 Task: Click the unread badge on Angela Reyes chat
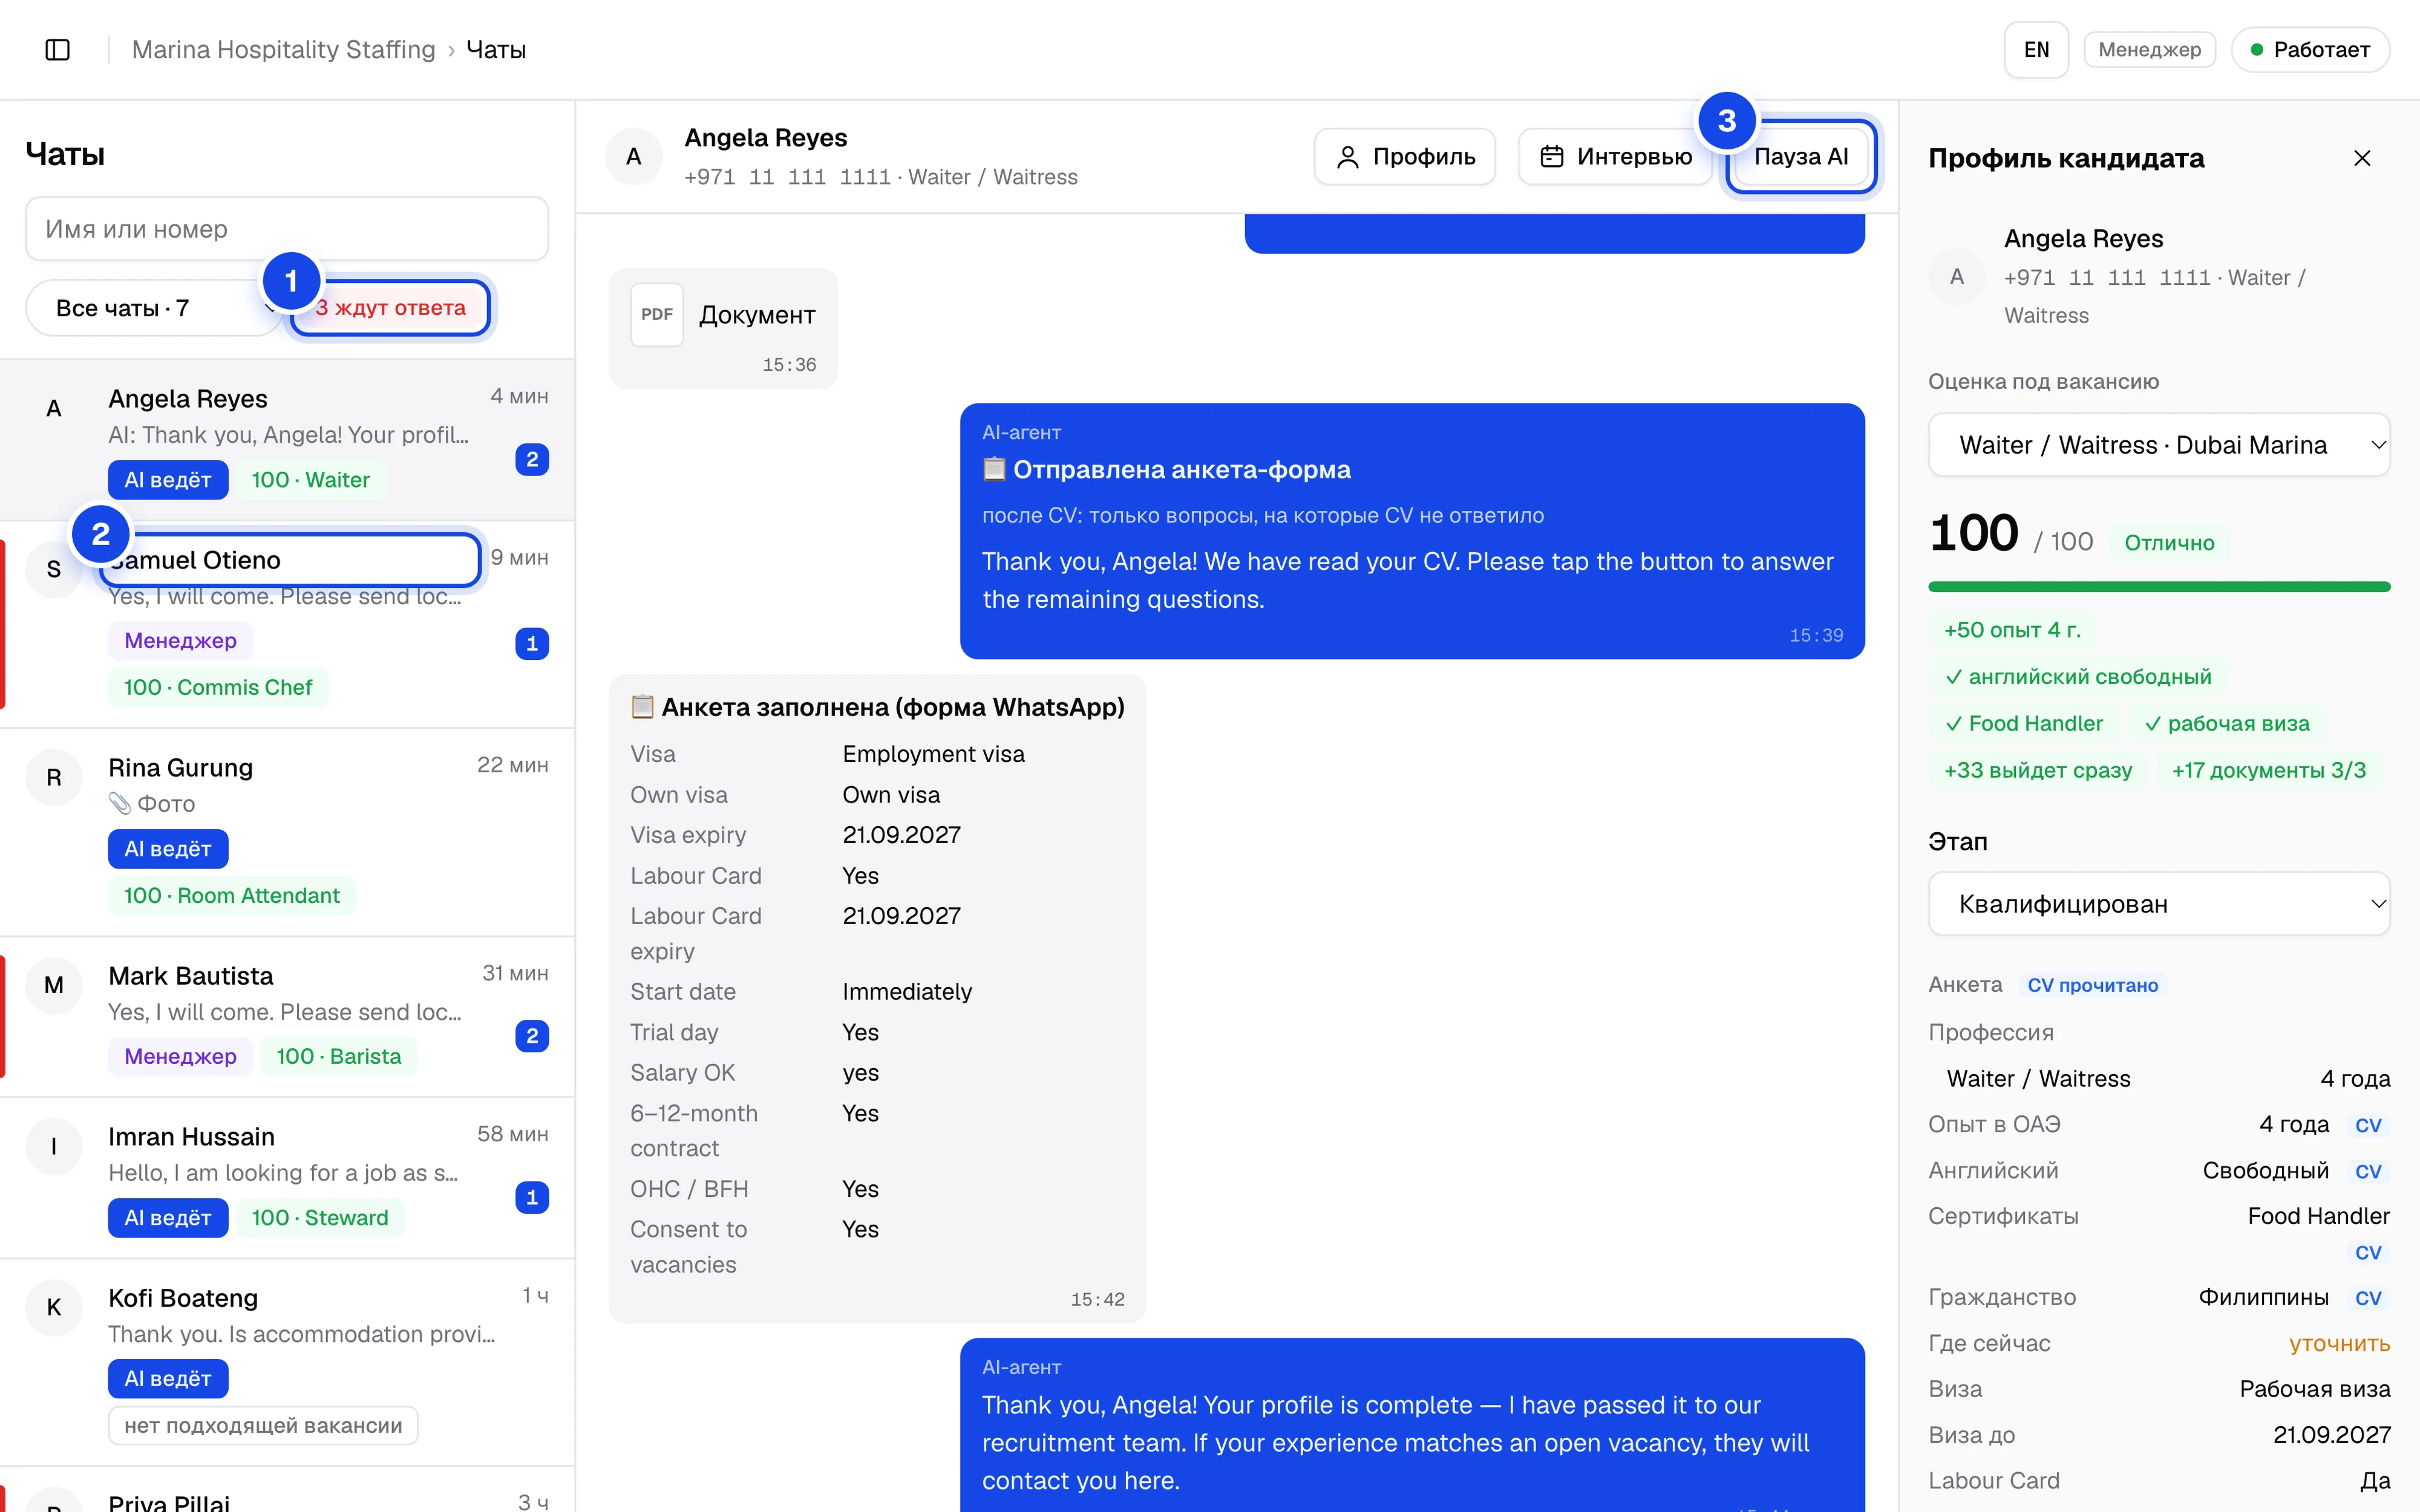(532, 459)
